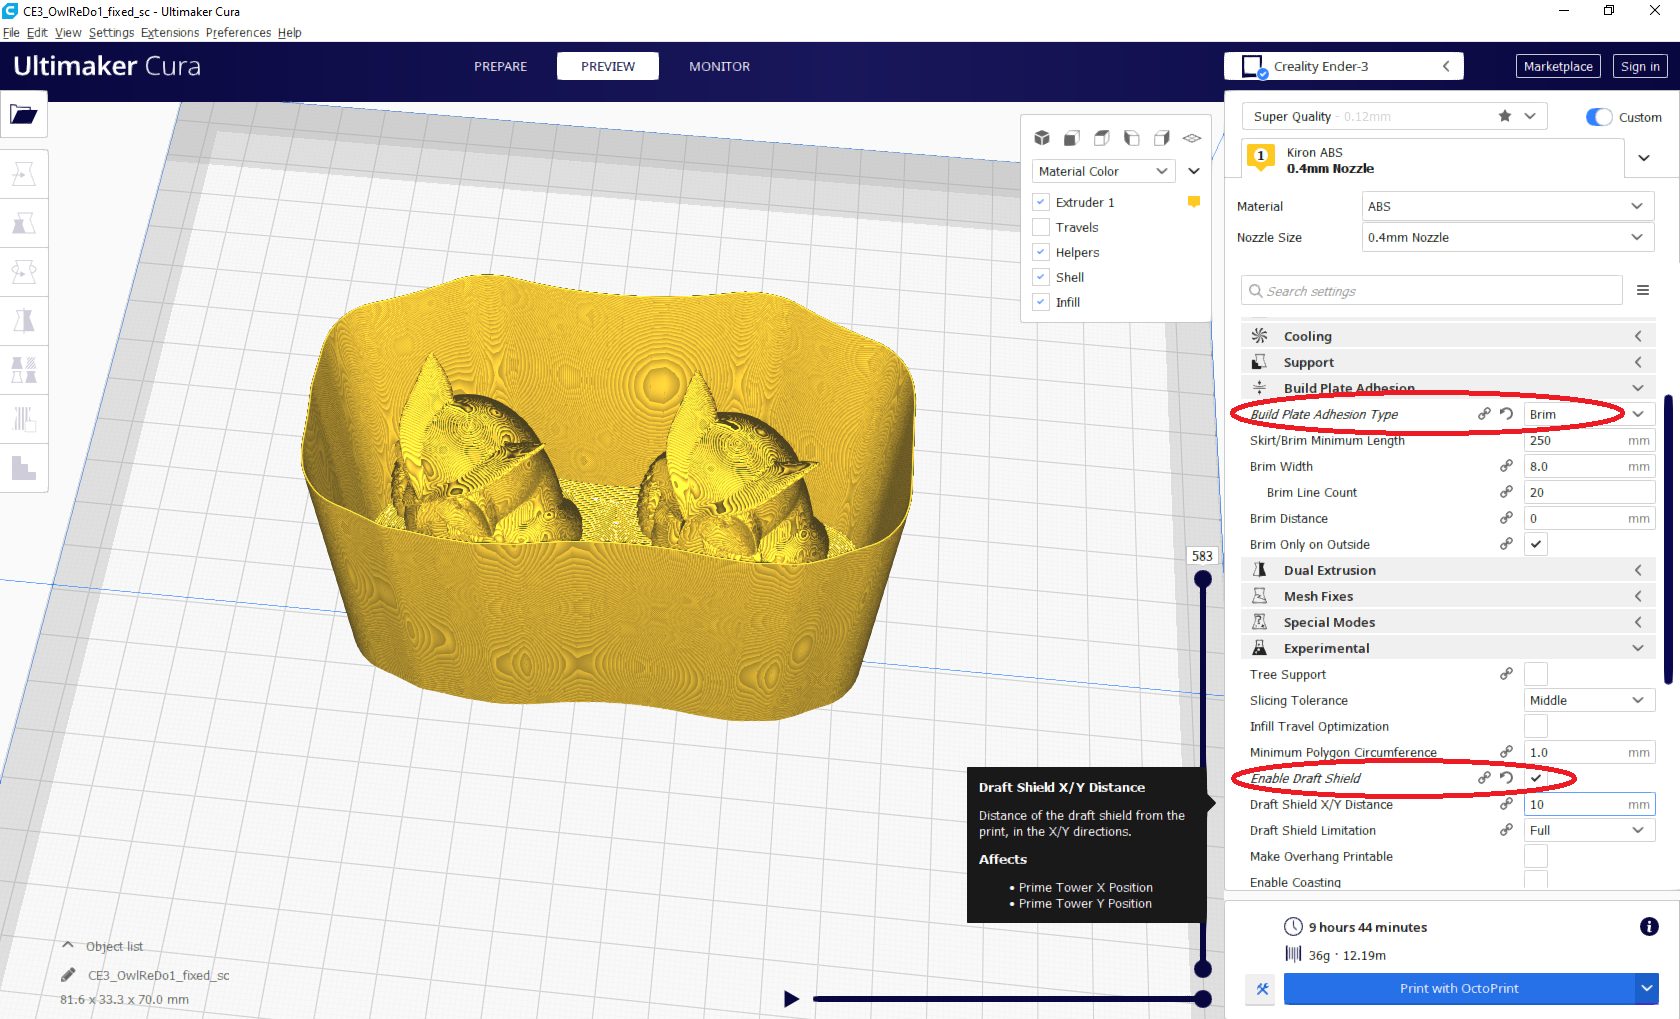This screenshot has width=1680, height=1019.
Task: Open Settings menu
Action: coord(111,32)
